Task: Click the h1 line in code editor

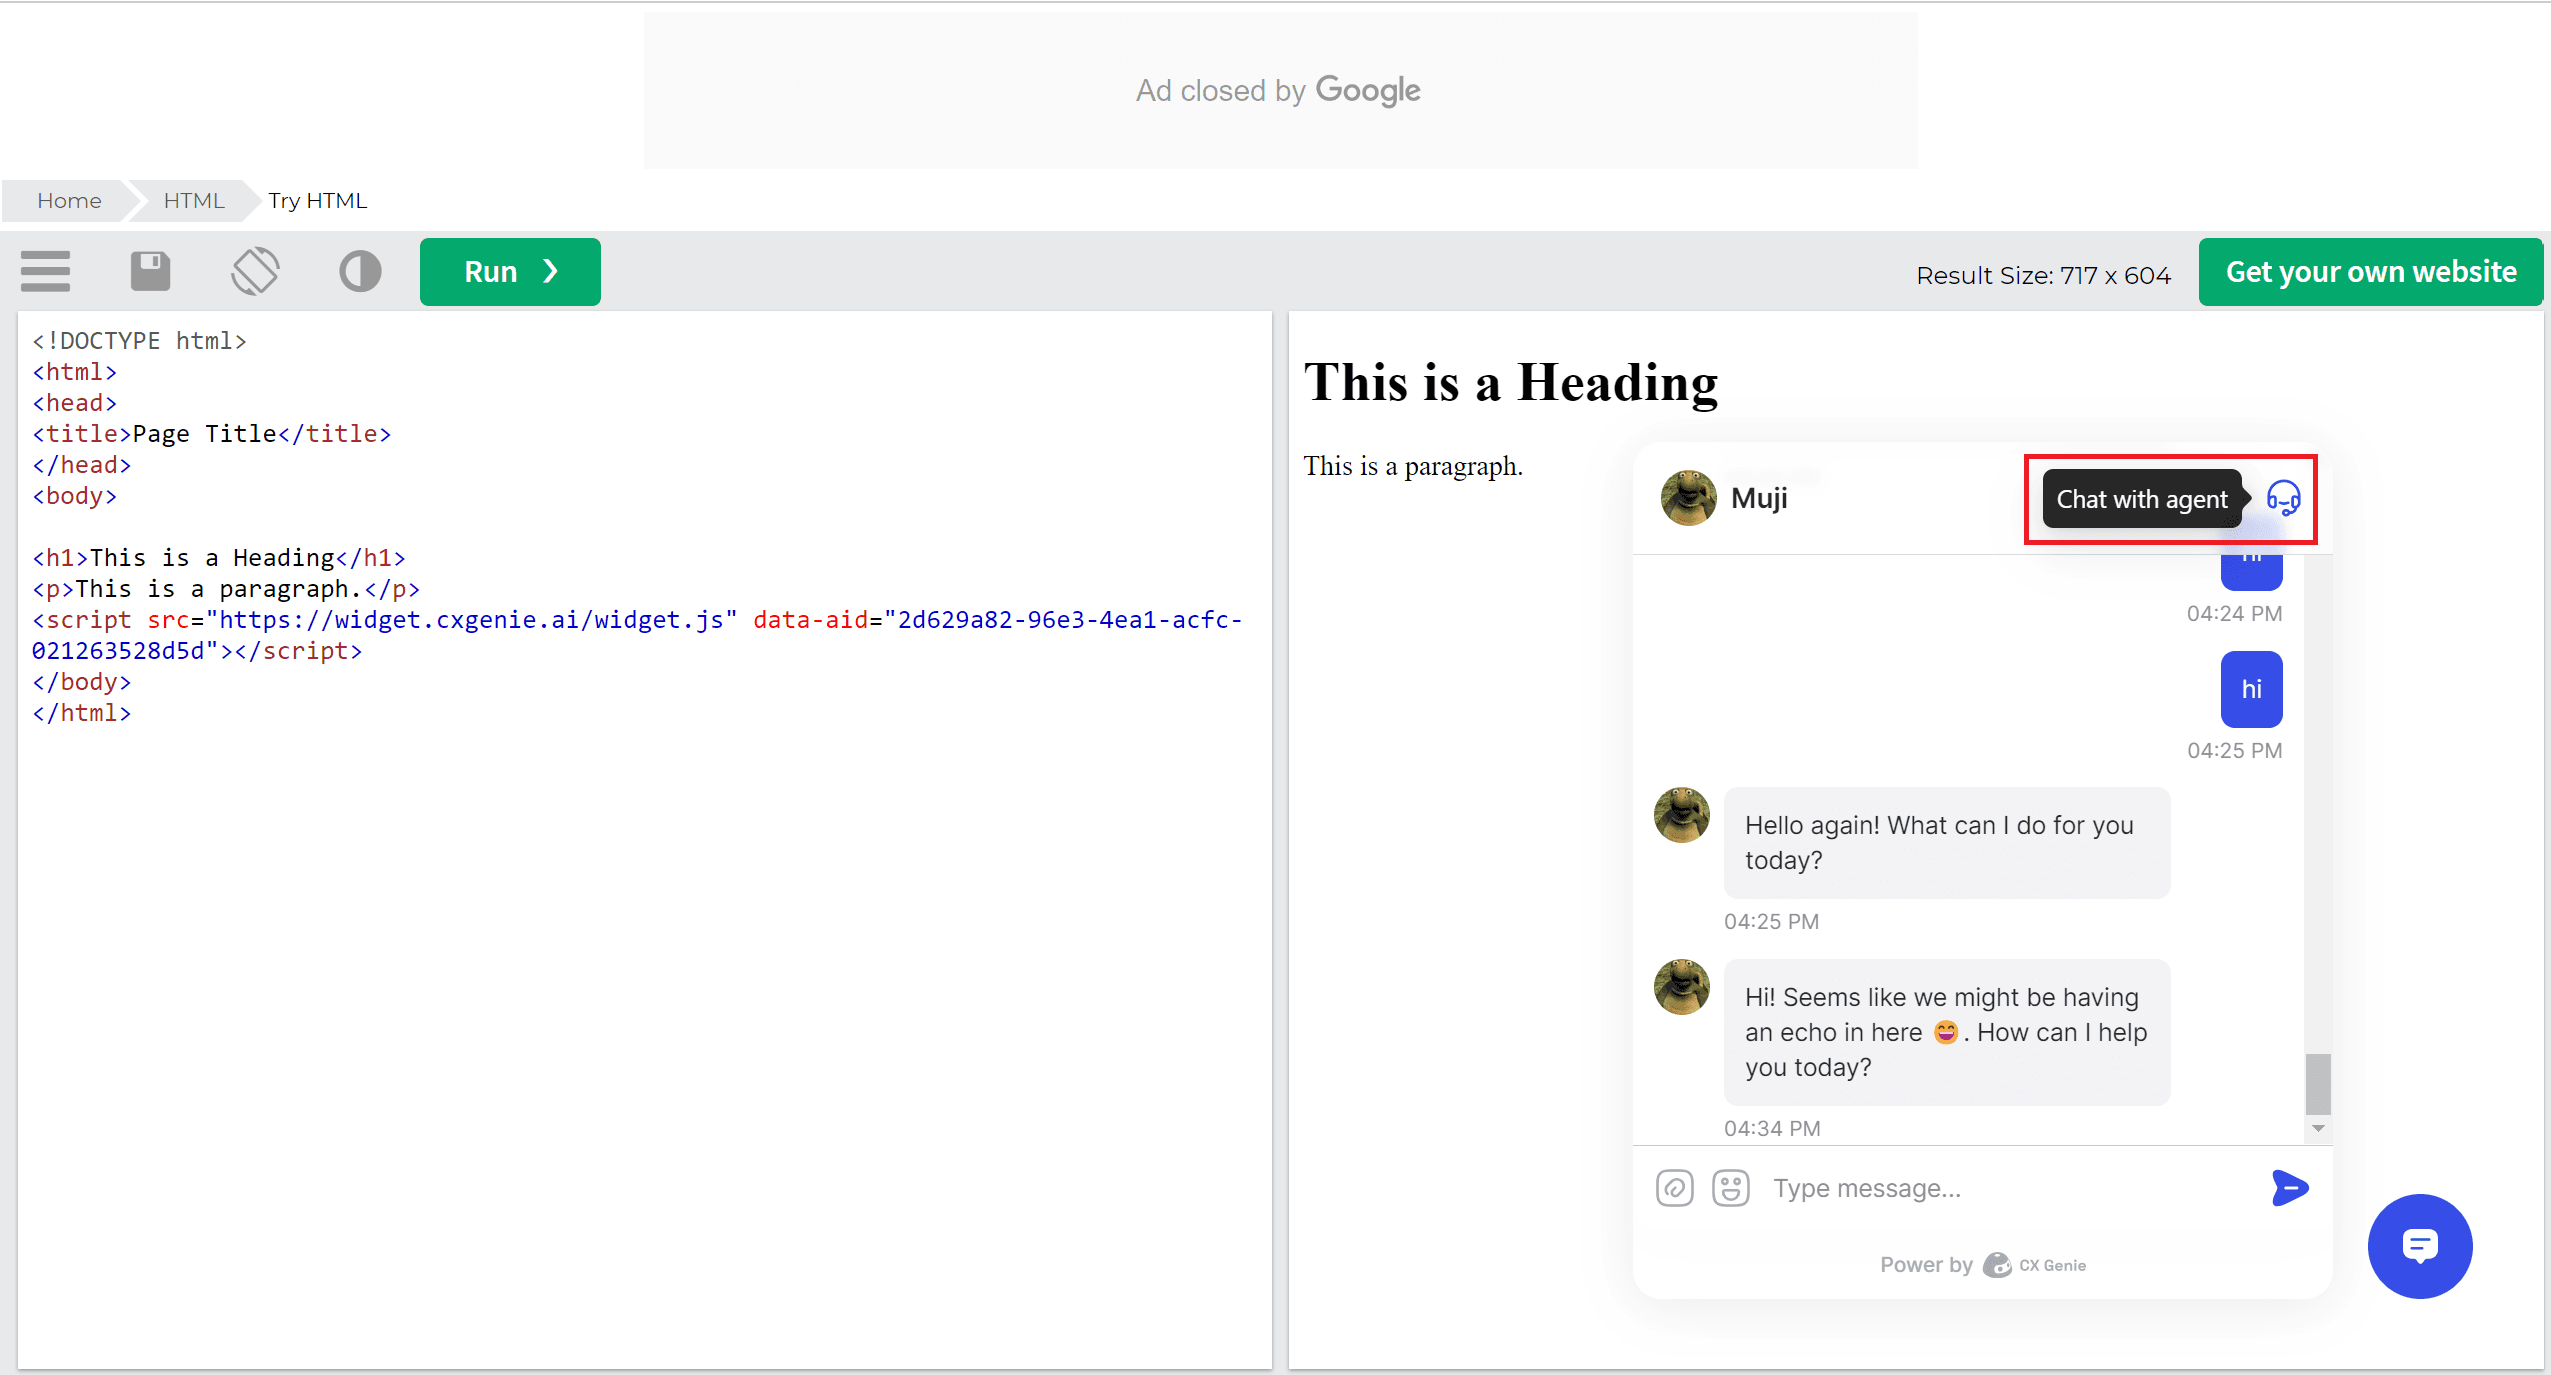Action: (219, 558)
